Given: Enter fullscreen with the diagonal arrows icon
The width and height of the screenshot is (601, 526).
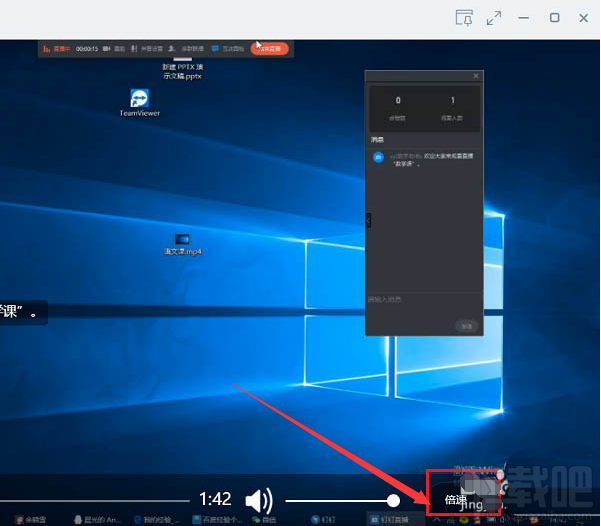Looking at the screenshot, I should point(494,18).
